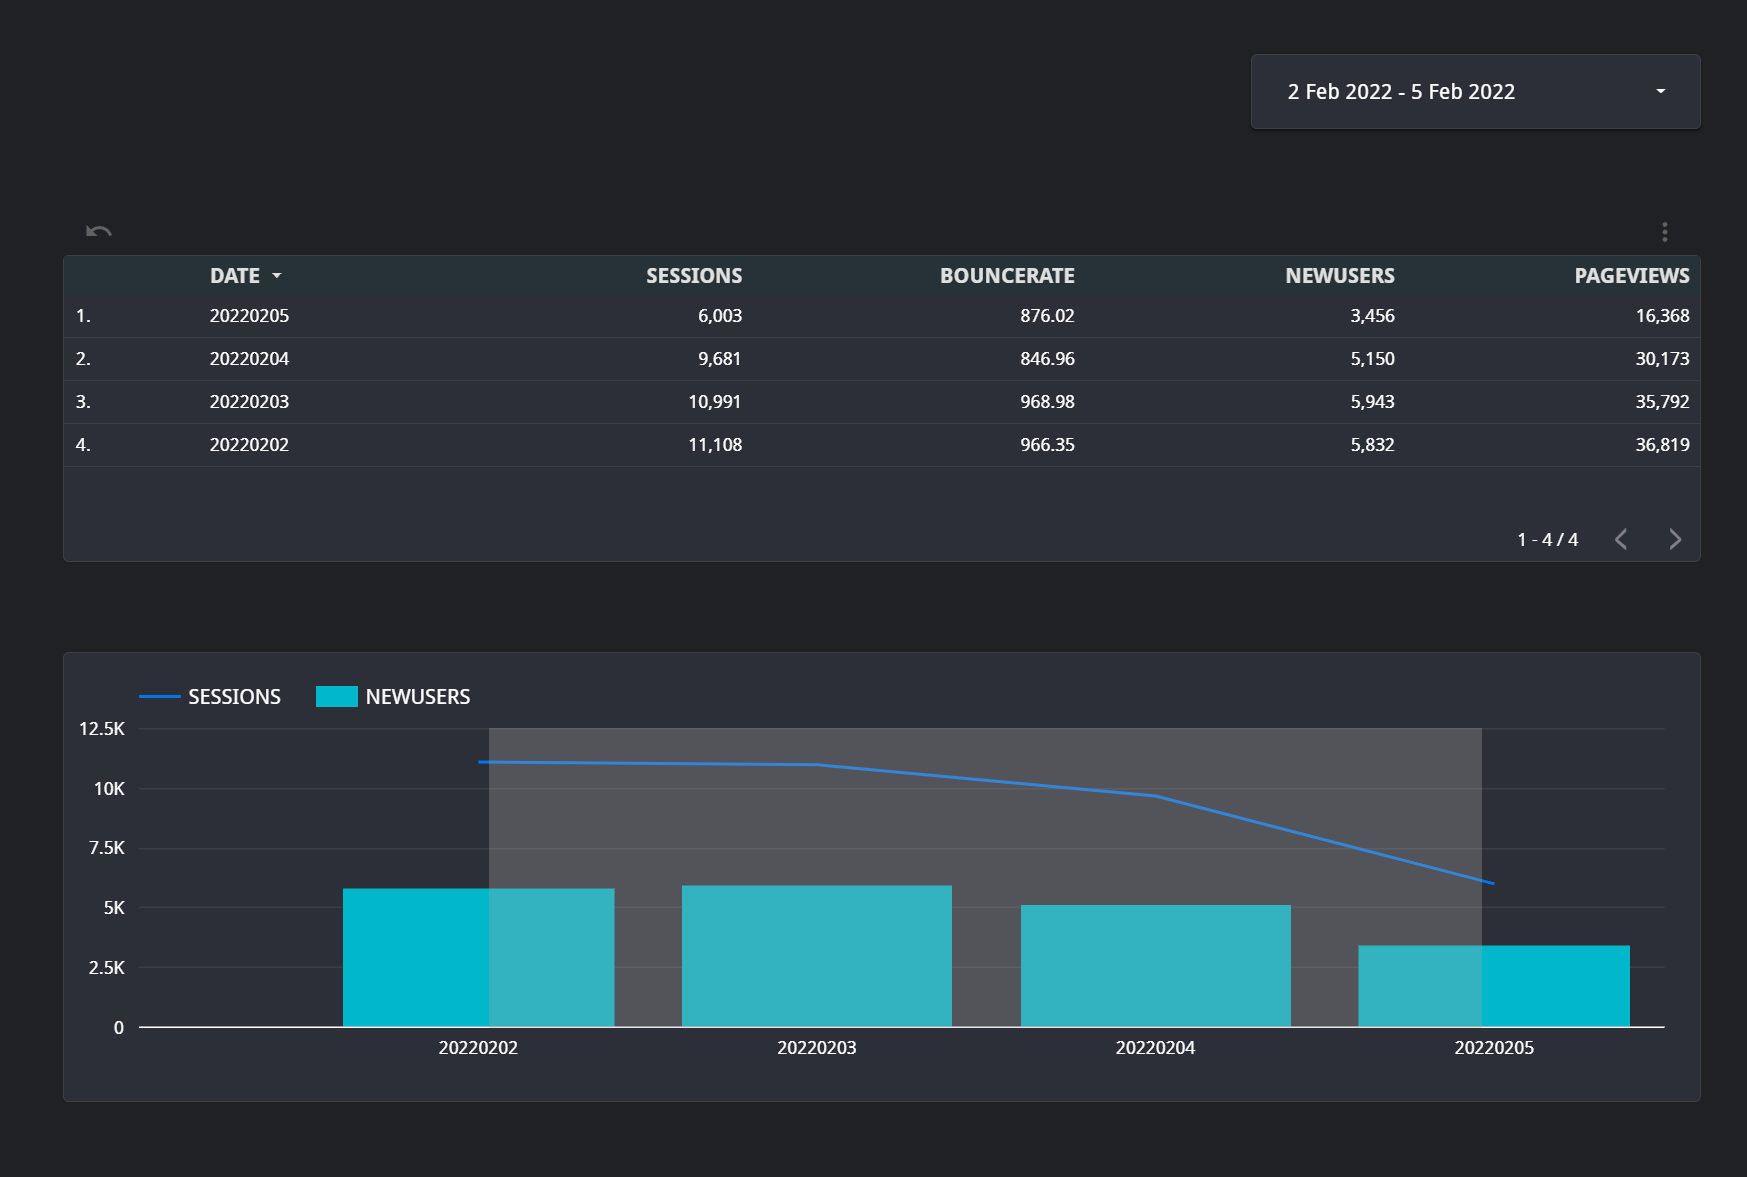Screen dimensions: 1747x1177
Task: Click the 20220203 bar in chart
Action: coord(816,955)
